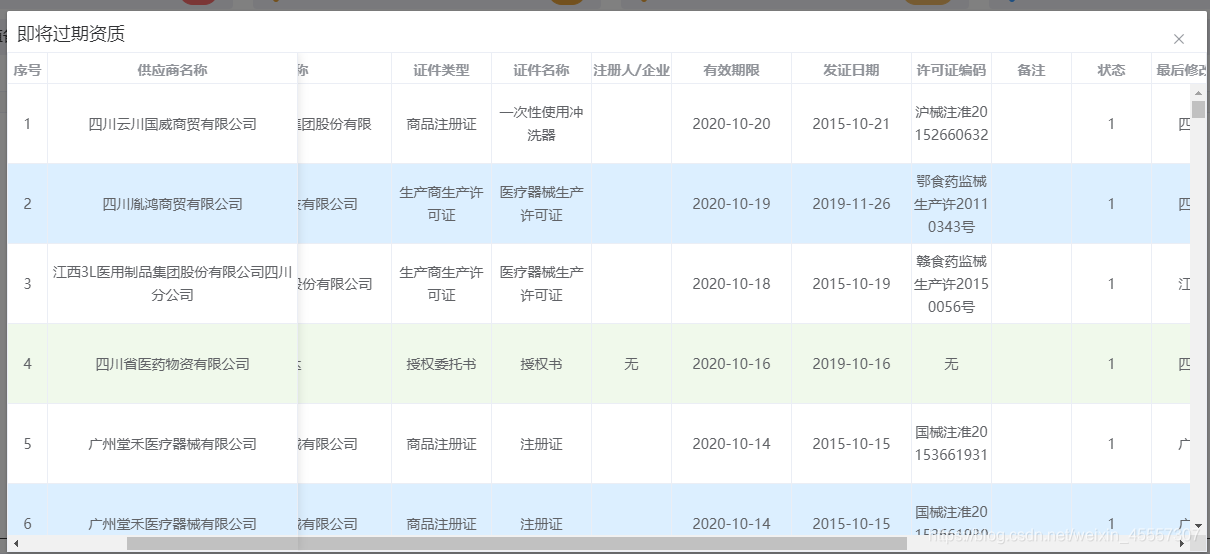Click the 供应商名称 column header
Screen dimensions: 1210x554
[x=172, y=70]
